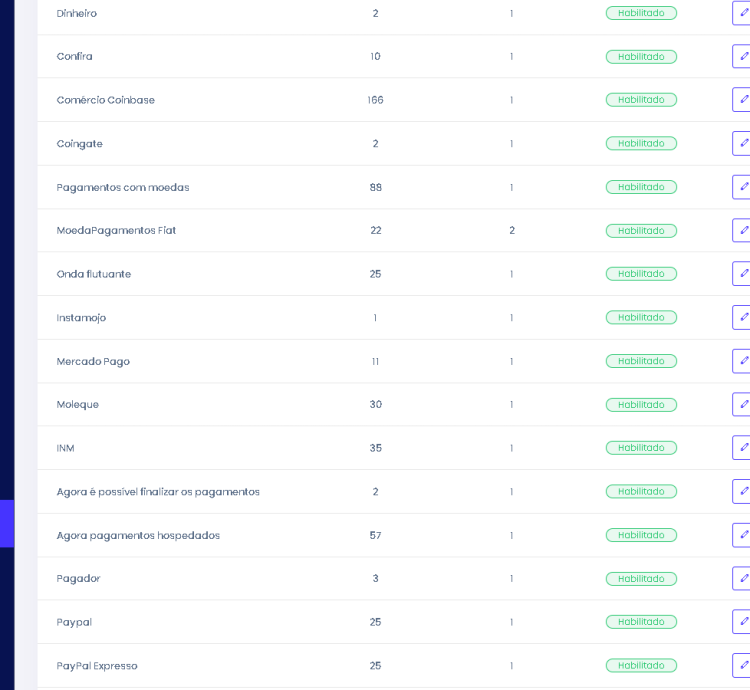Edit the Pagamentos com moedas entry

tap(742, 187)
